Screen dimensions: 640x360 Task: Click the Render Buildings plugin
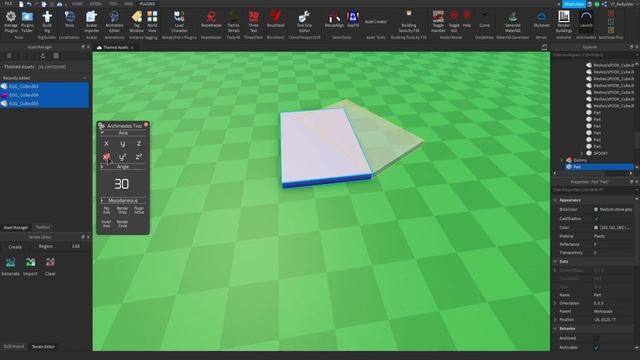coord(564,22)
